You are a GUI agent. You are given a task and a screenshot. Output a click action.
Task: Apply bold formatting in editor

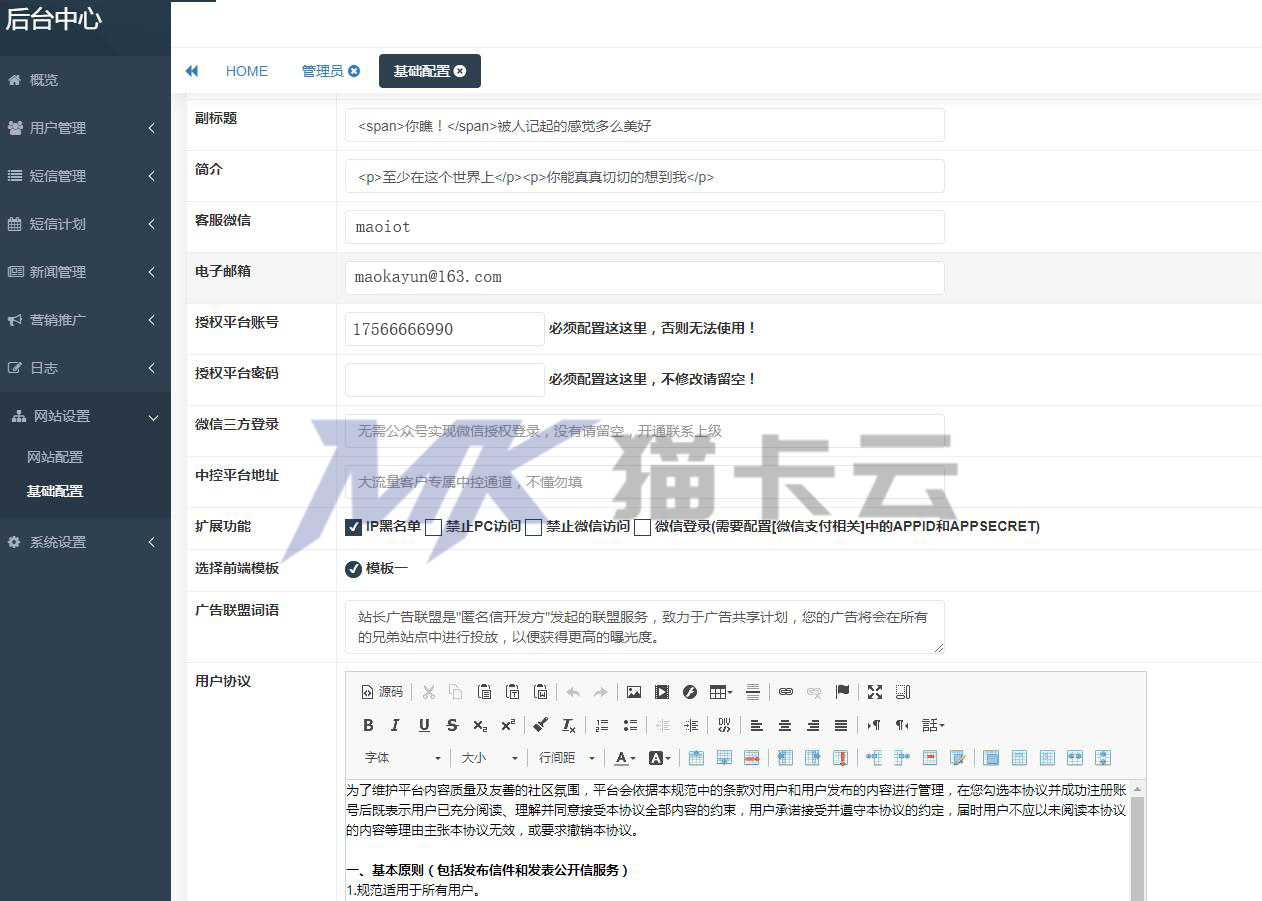click(368, 725)
